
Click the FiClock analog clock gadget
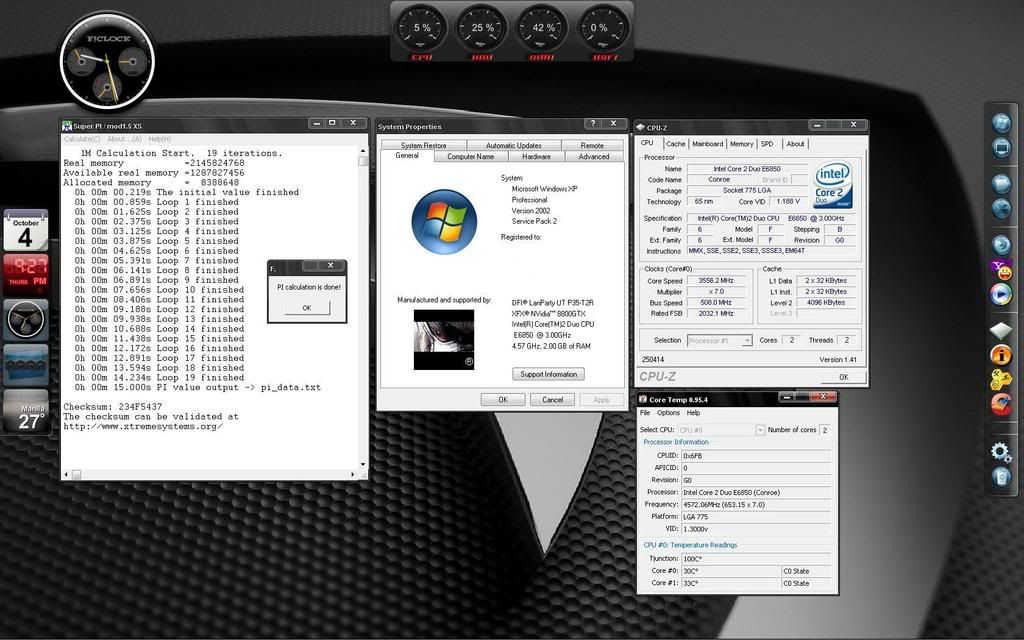tap(107, 61)
